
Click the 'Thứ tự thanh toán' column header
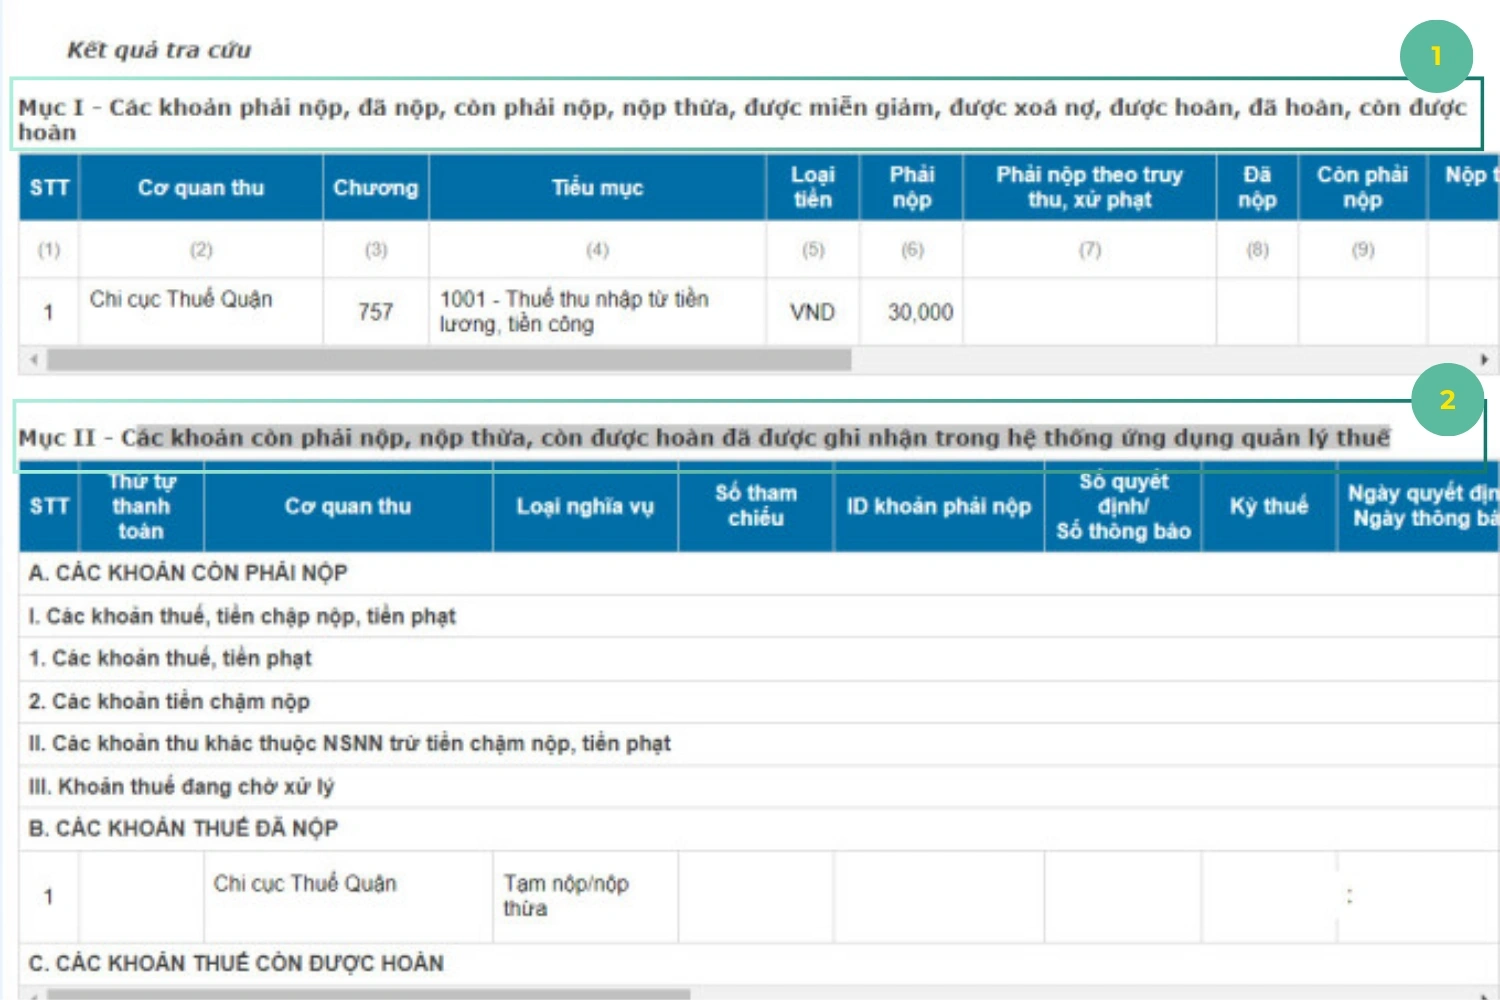point(141,506)
